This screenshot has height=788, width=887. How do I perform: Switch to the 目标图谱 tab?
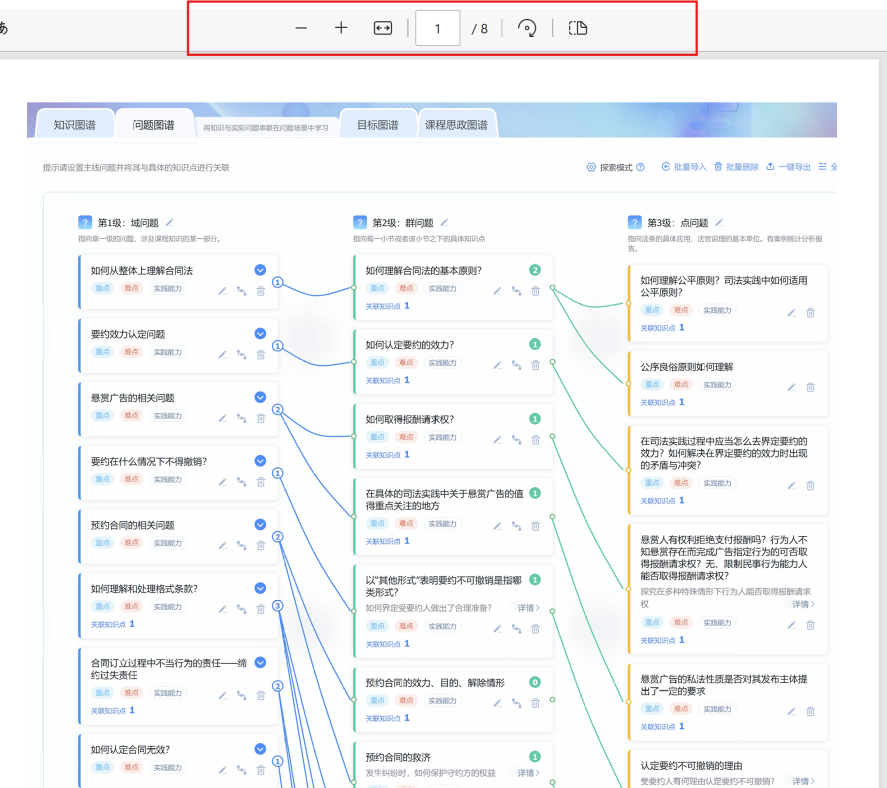(377, 125)
